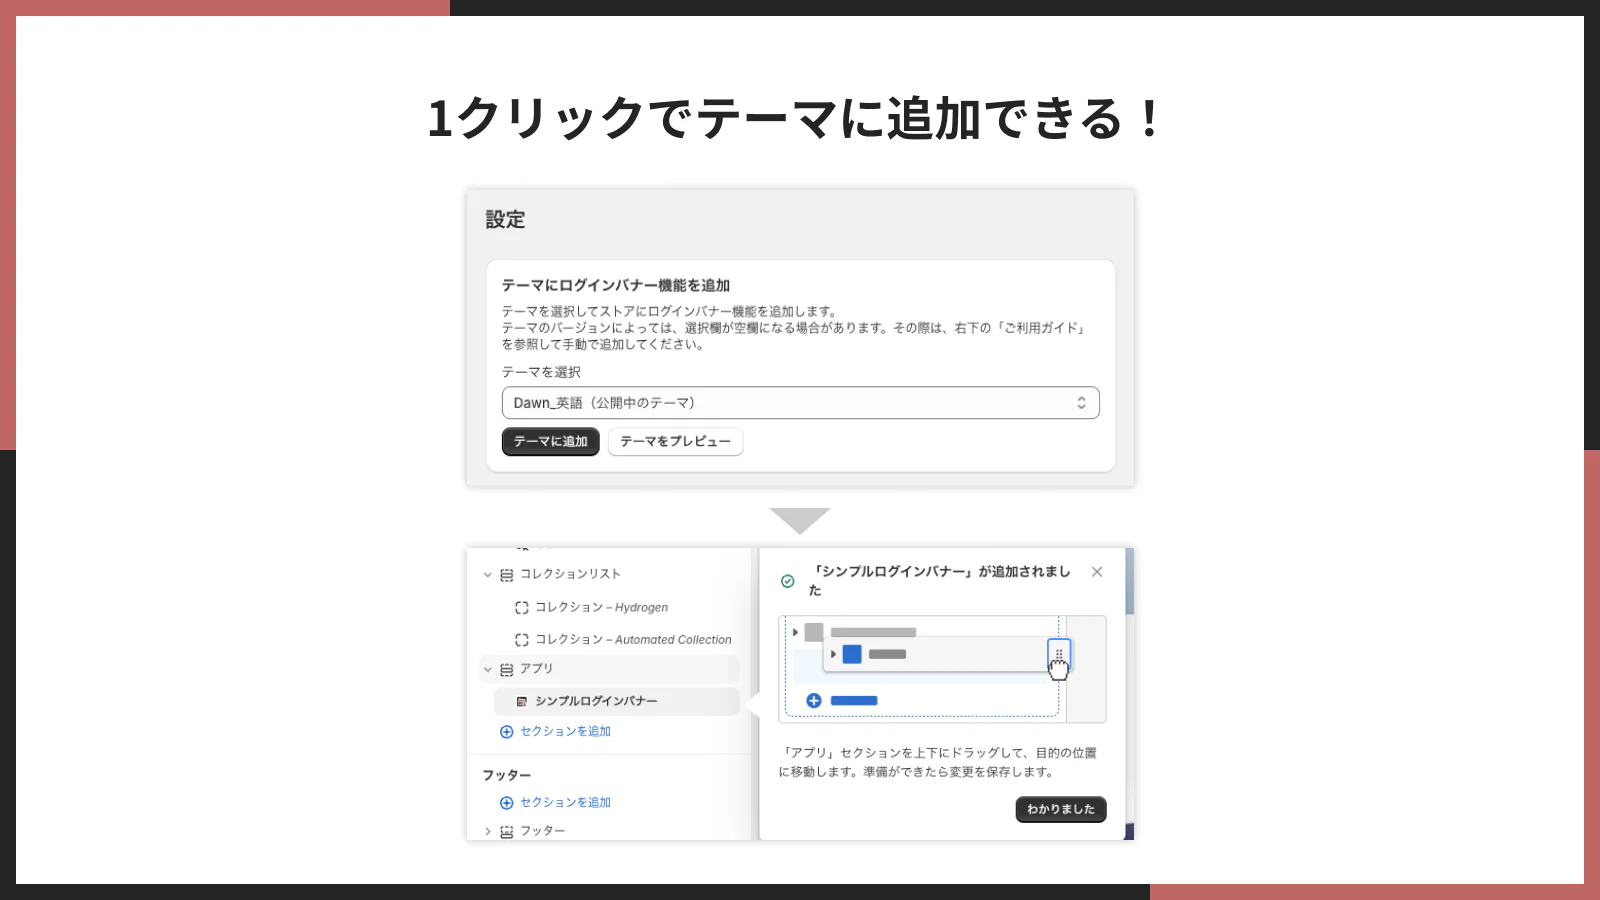This screenshot has width=1600, height=900.
Task: Click the plus icon beside セクションを追加 under フッター heading
Action: [506, 803]
